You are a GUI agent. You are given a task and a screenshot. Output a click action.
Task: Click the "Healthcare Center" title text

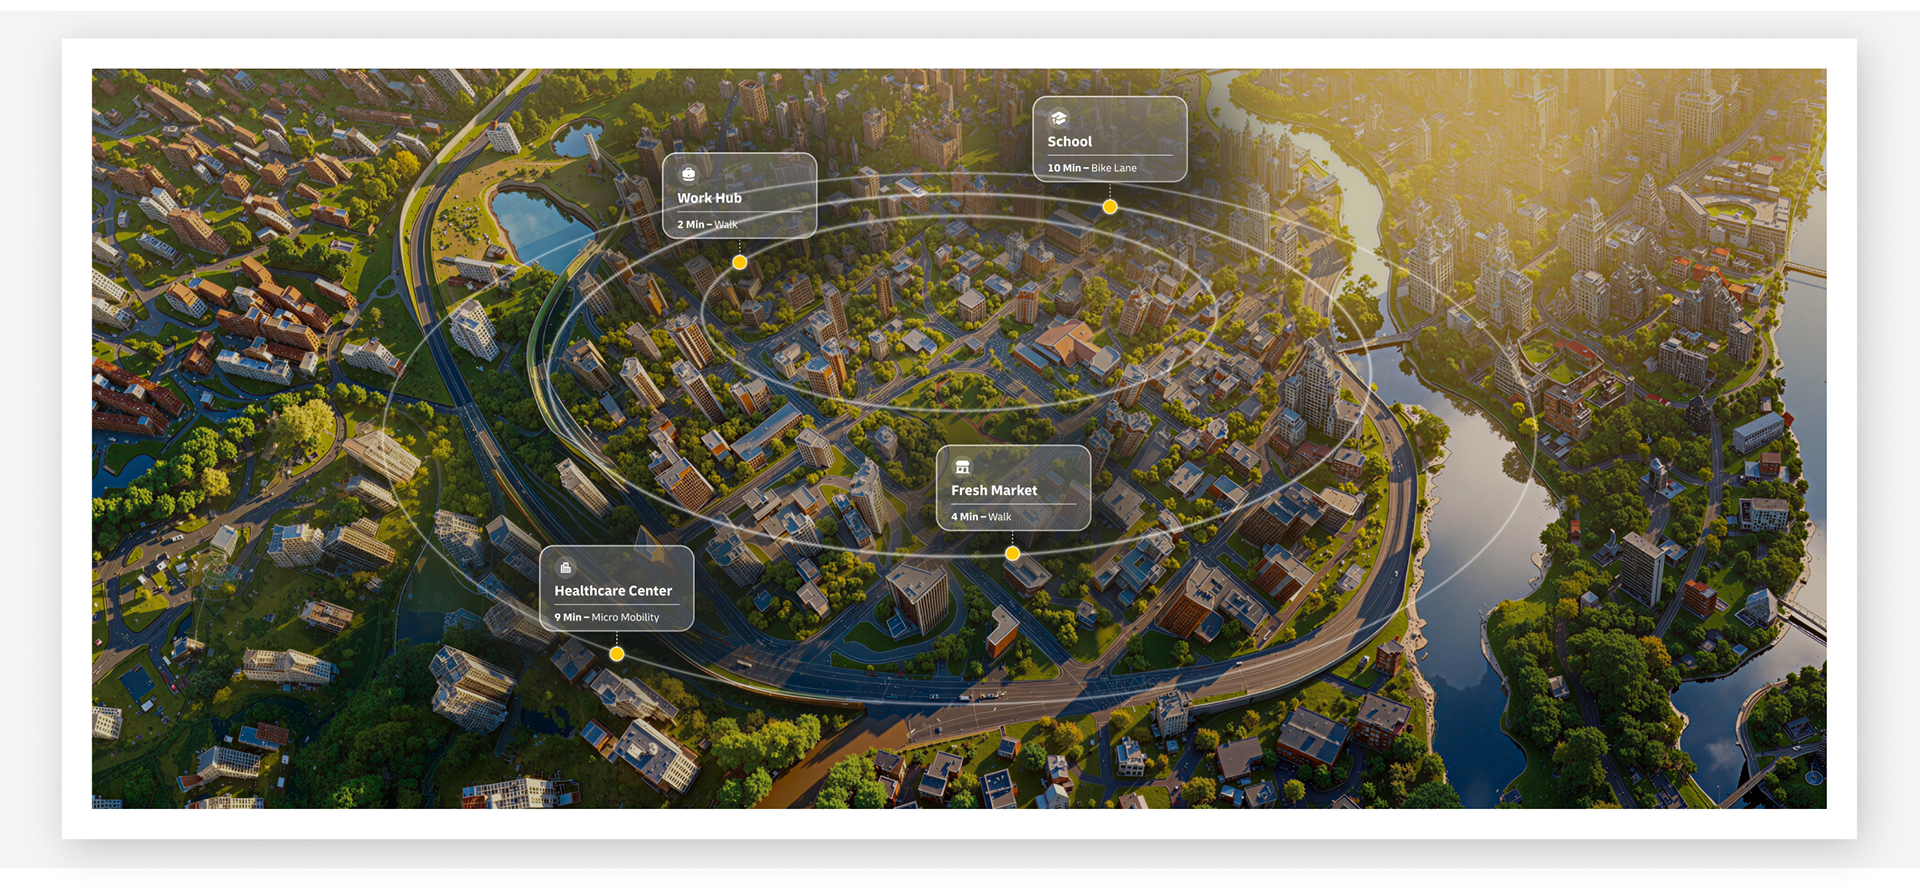[613, 591]
